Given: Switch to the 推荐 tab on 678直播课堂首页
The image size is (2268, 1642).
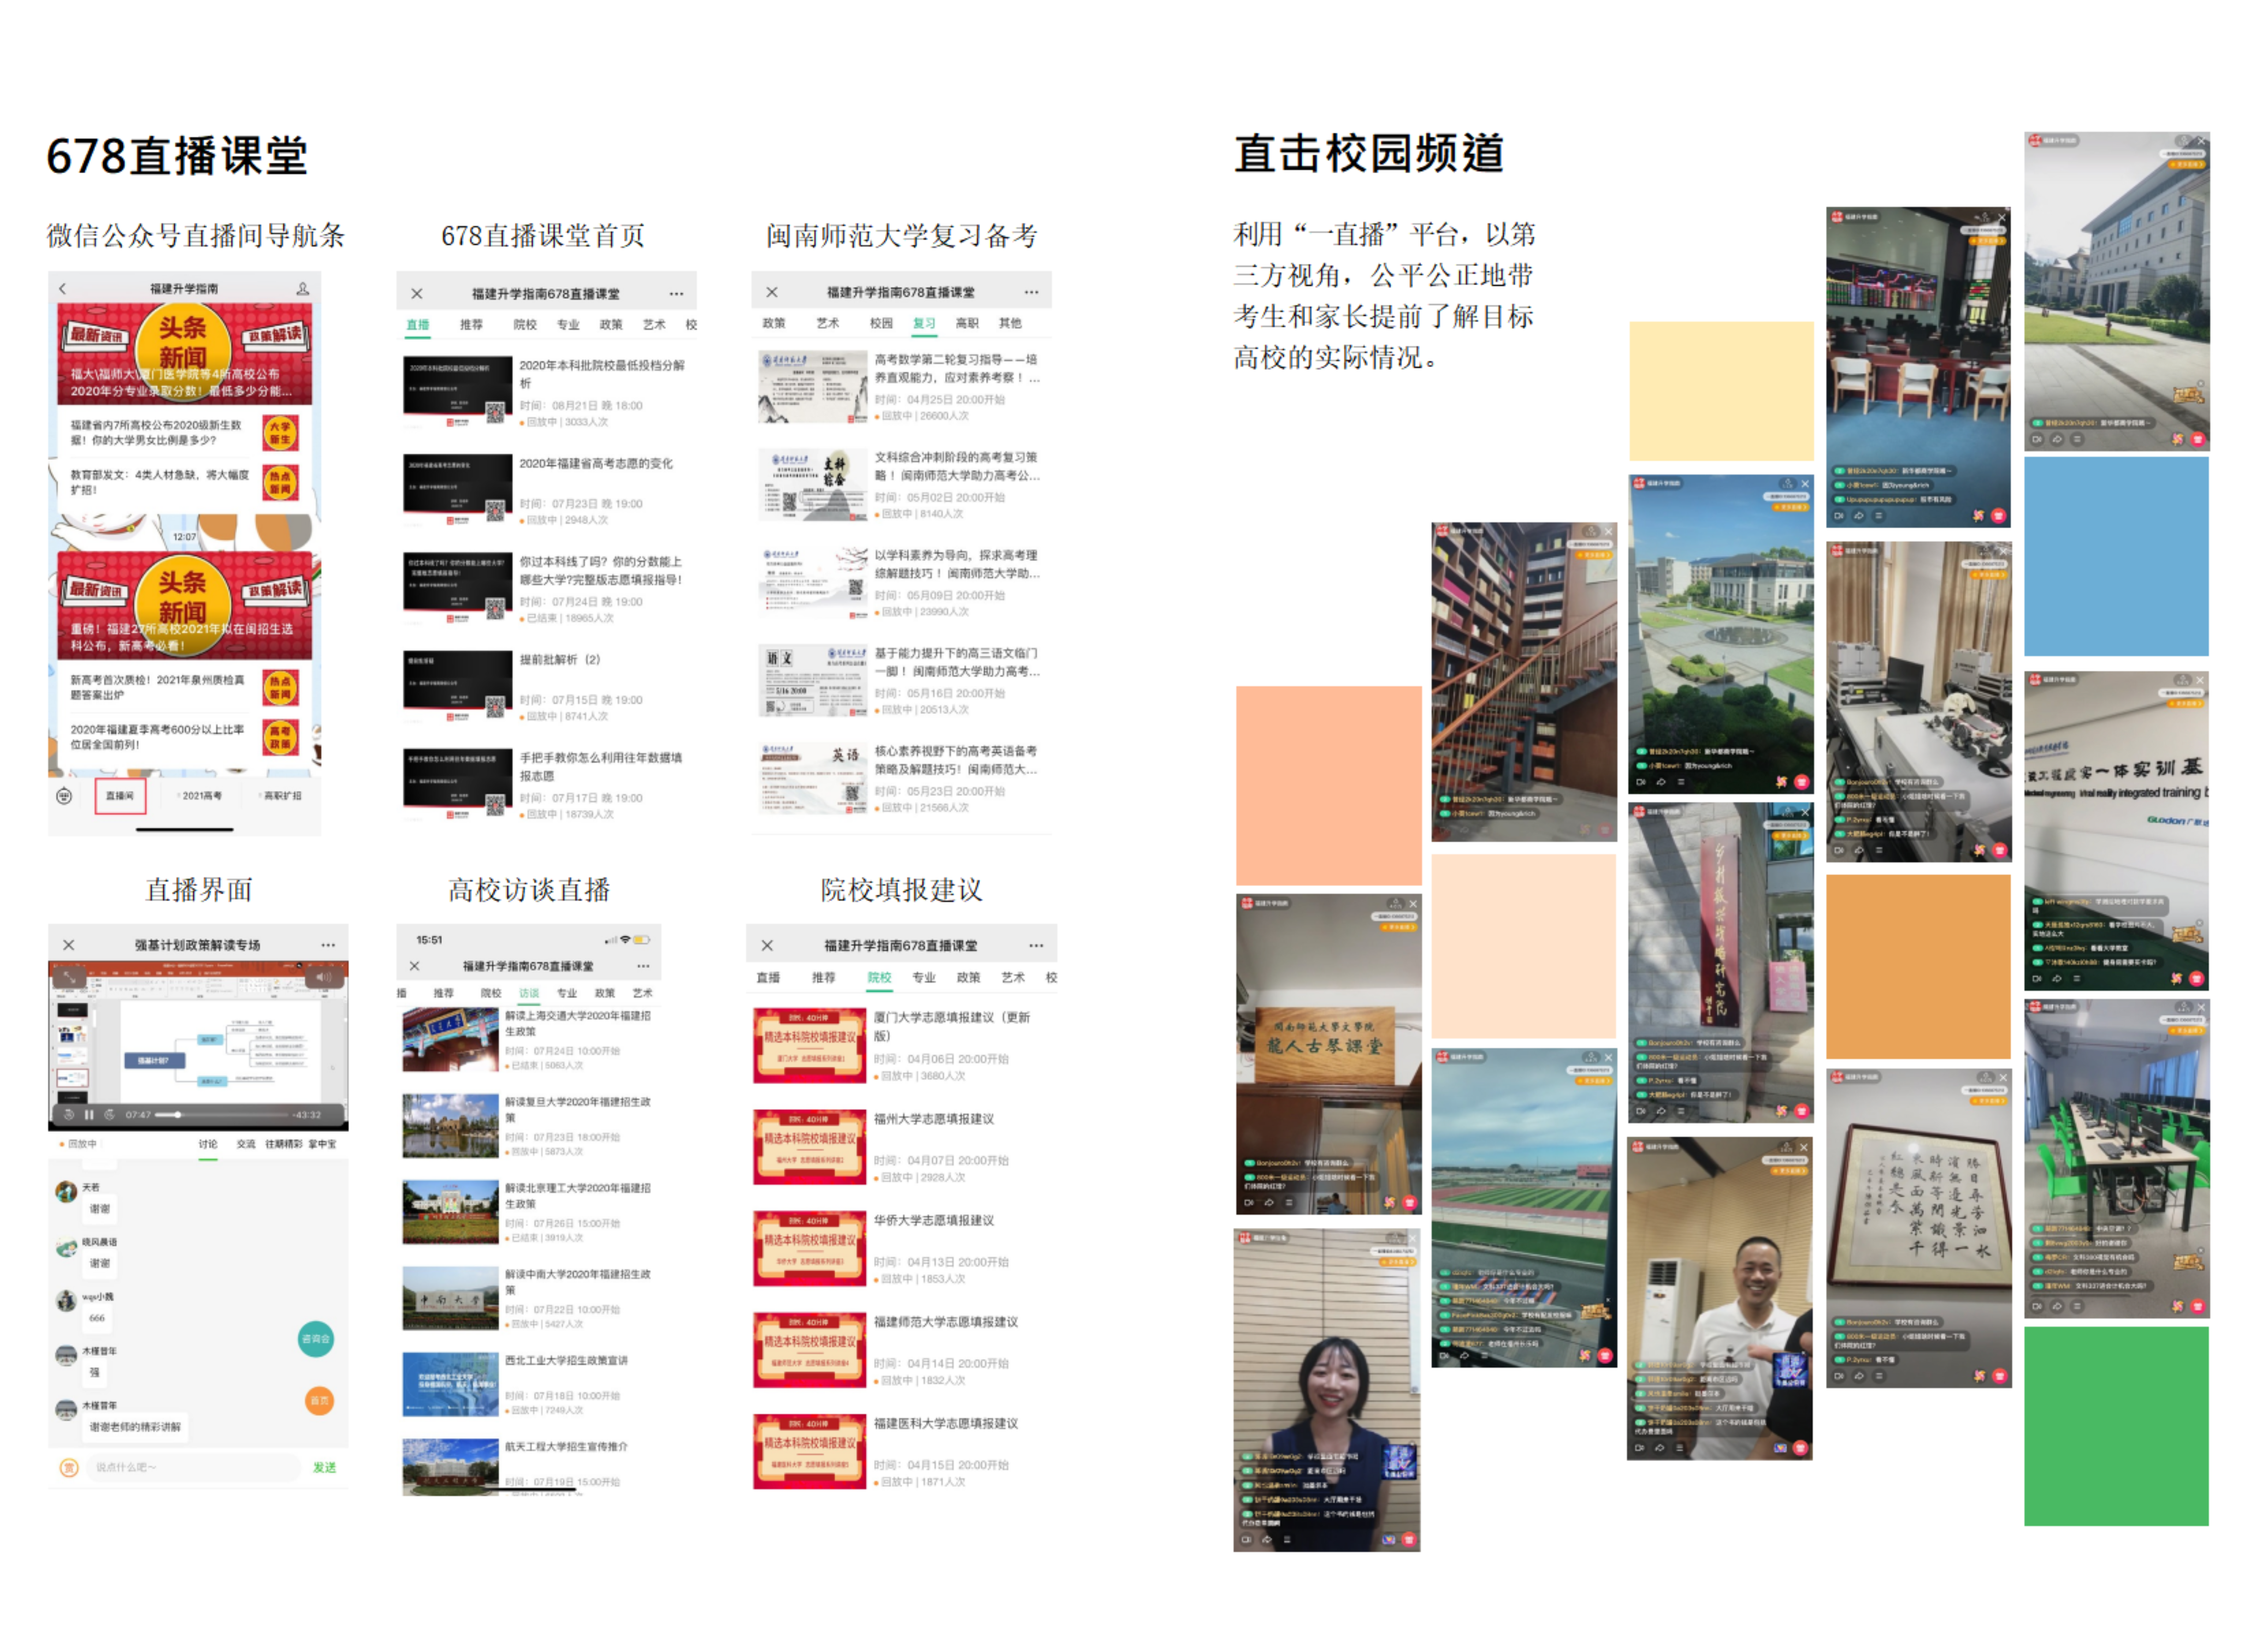Looking at the screenshot, I should pyautogui.click(x=471, y=324).
